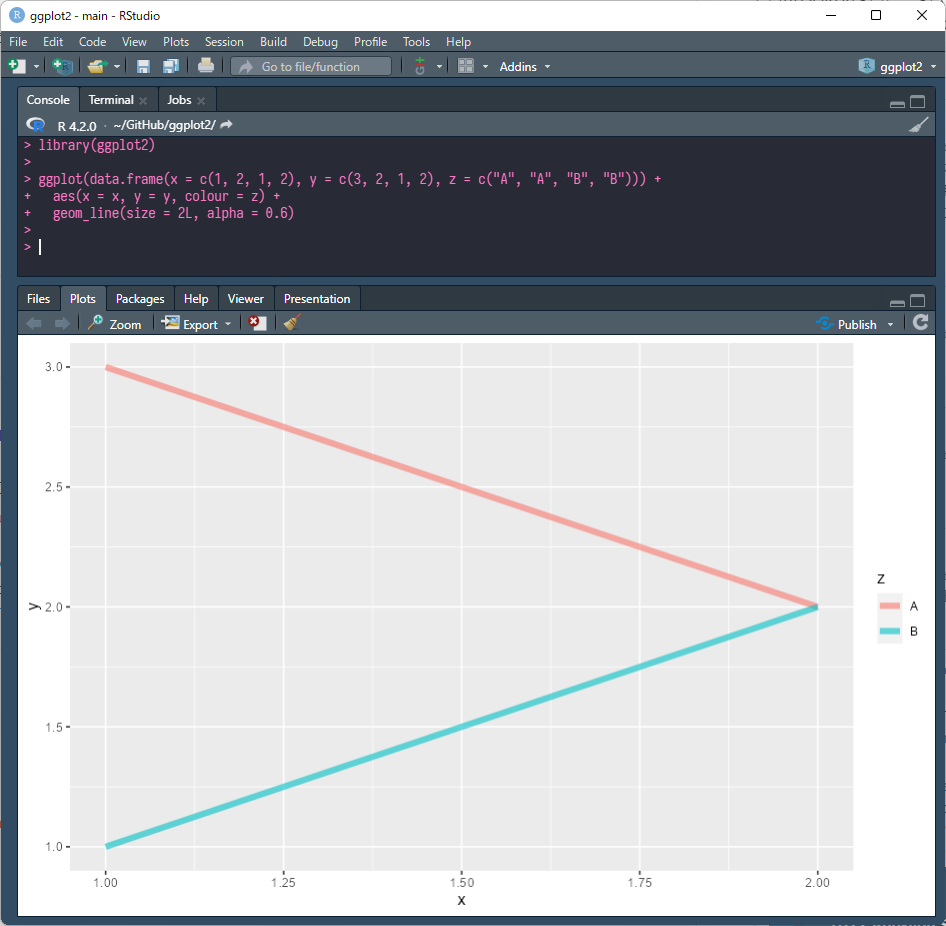Print the current file
This screenshot has width=946, height=926.
point(206,66)
